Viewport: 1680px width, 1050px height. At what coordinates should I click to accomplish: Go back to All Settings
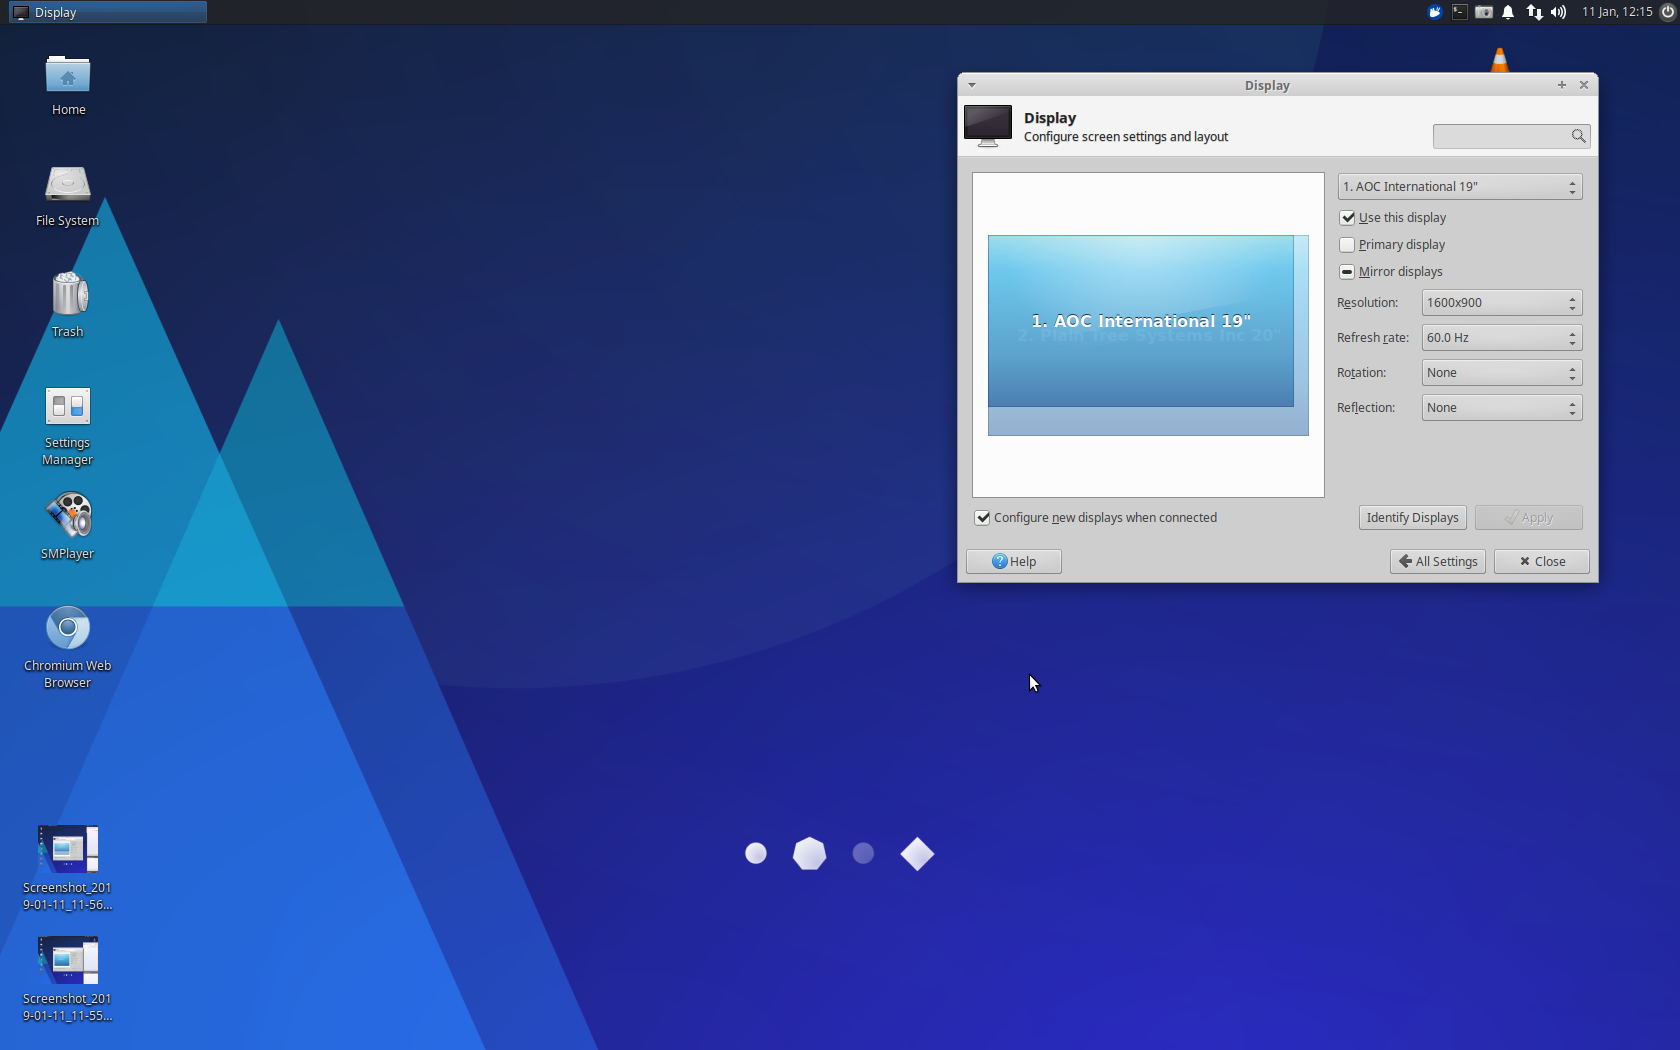point(1438,562)
